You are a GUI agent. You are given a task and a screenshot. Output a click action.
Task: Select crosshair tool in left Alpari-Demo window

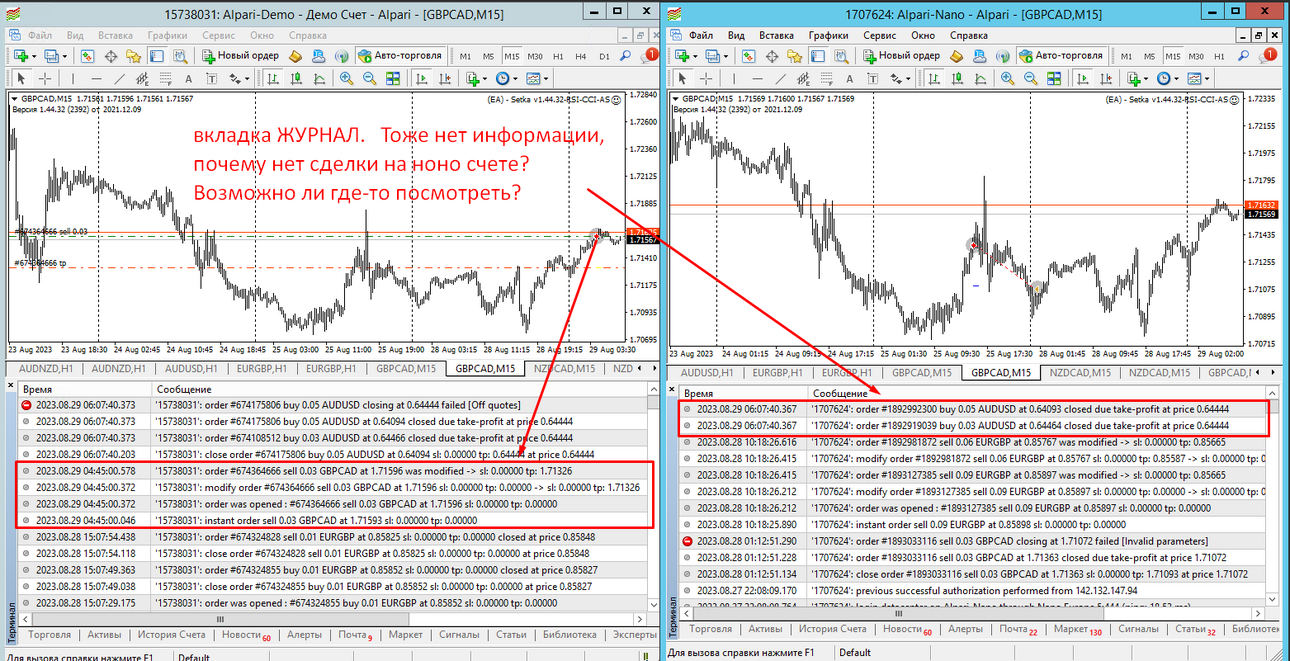(45, 78)
